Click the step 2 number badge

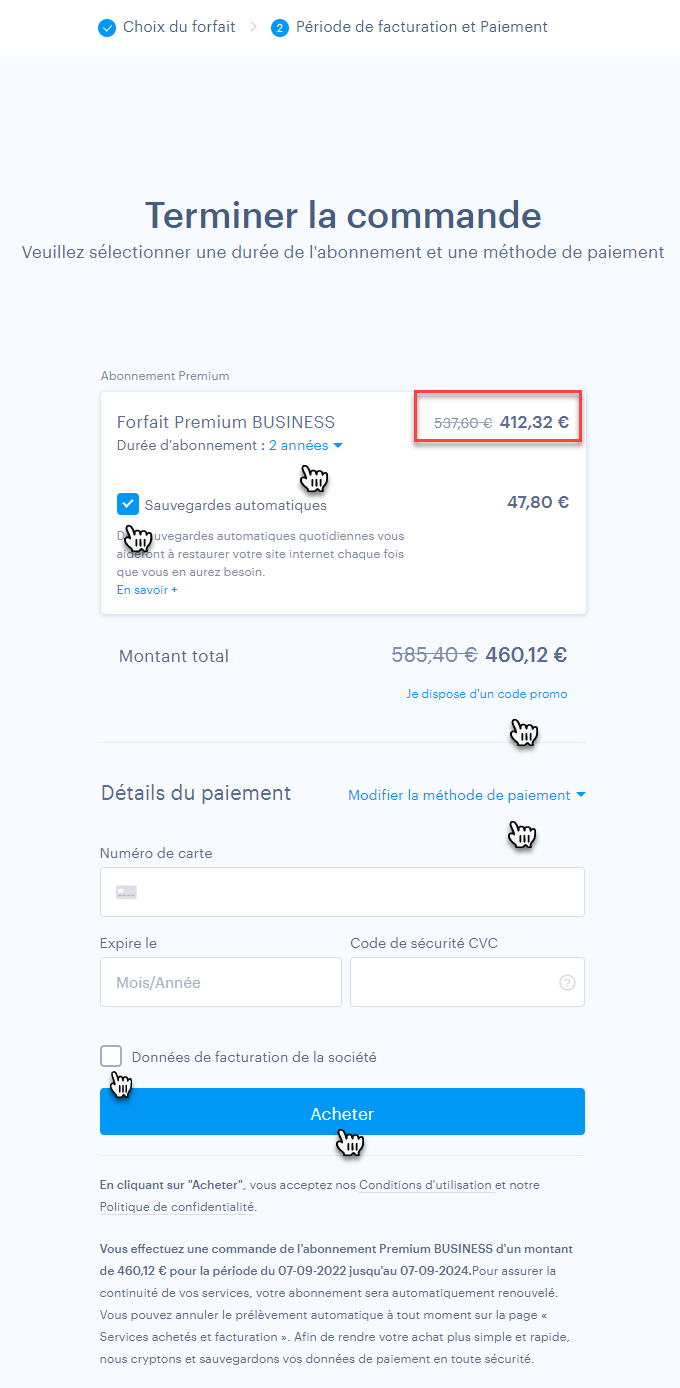[280, 28]
